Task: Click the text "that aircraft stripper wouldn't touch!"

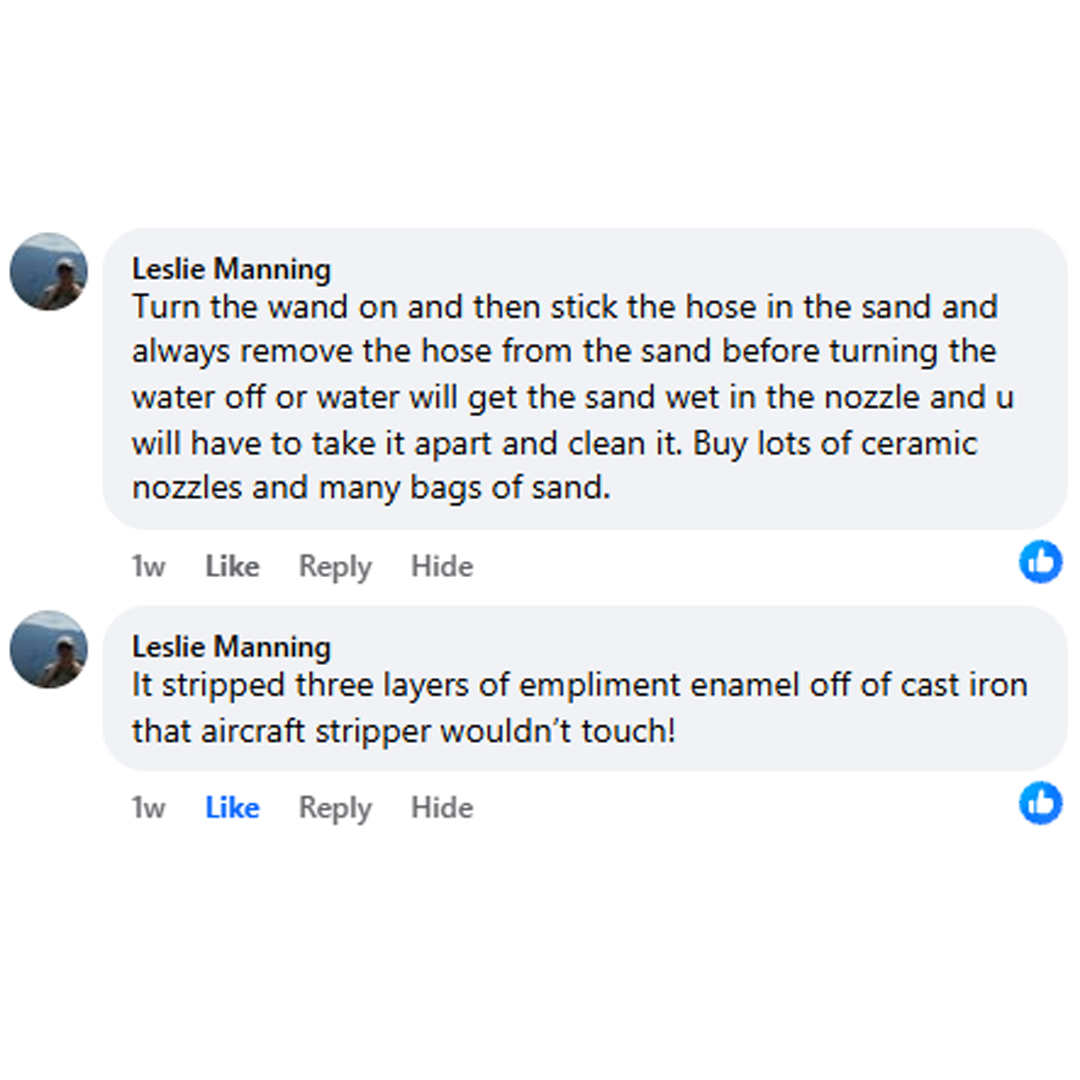Action: 403,730
